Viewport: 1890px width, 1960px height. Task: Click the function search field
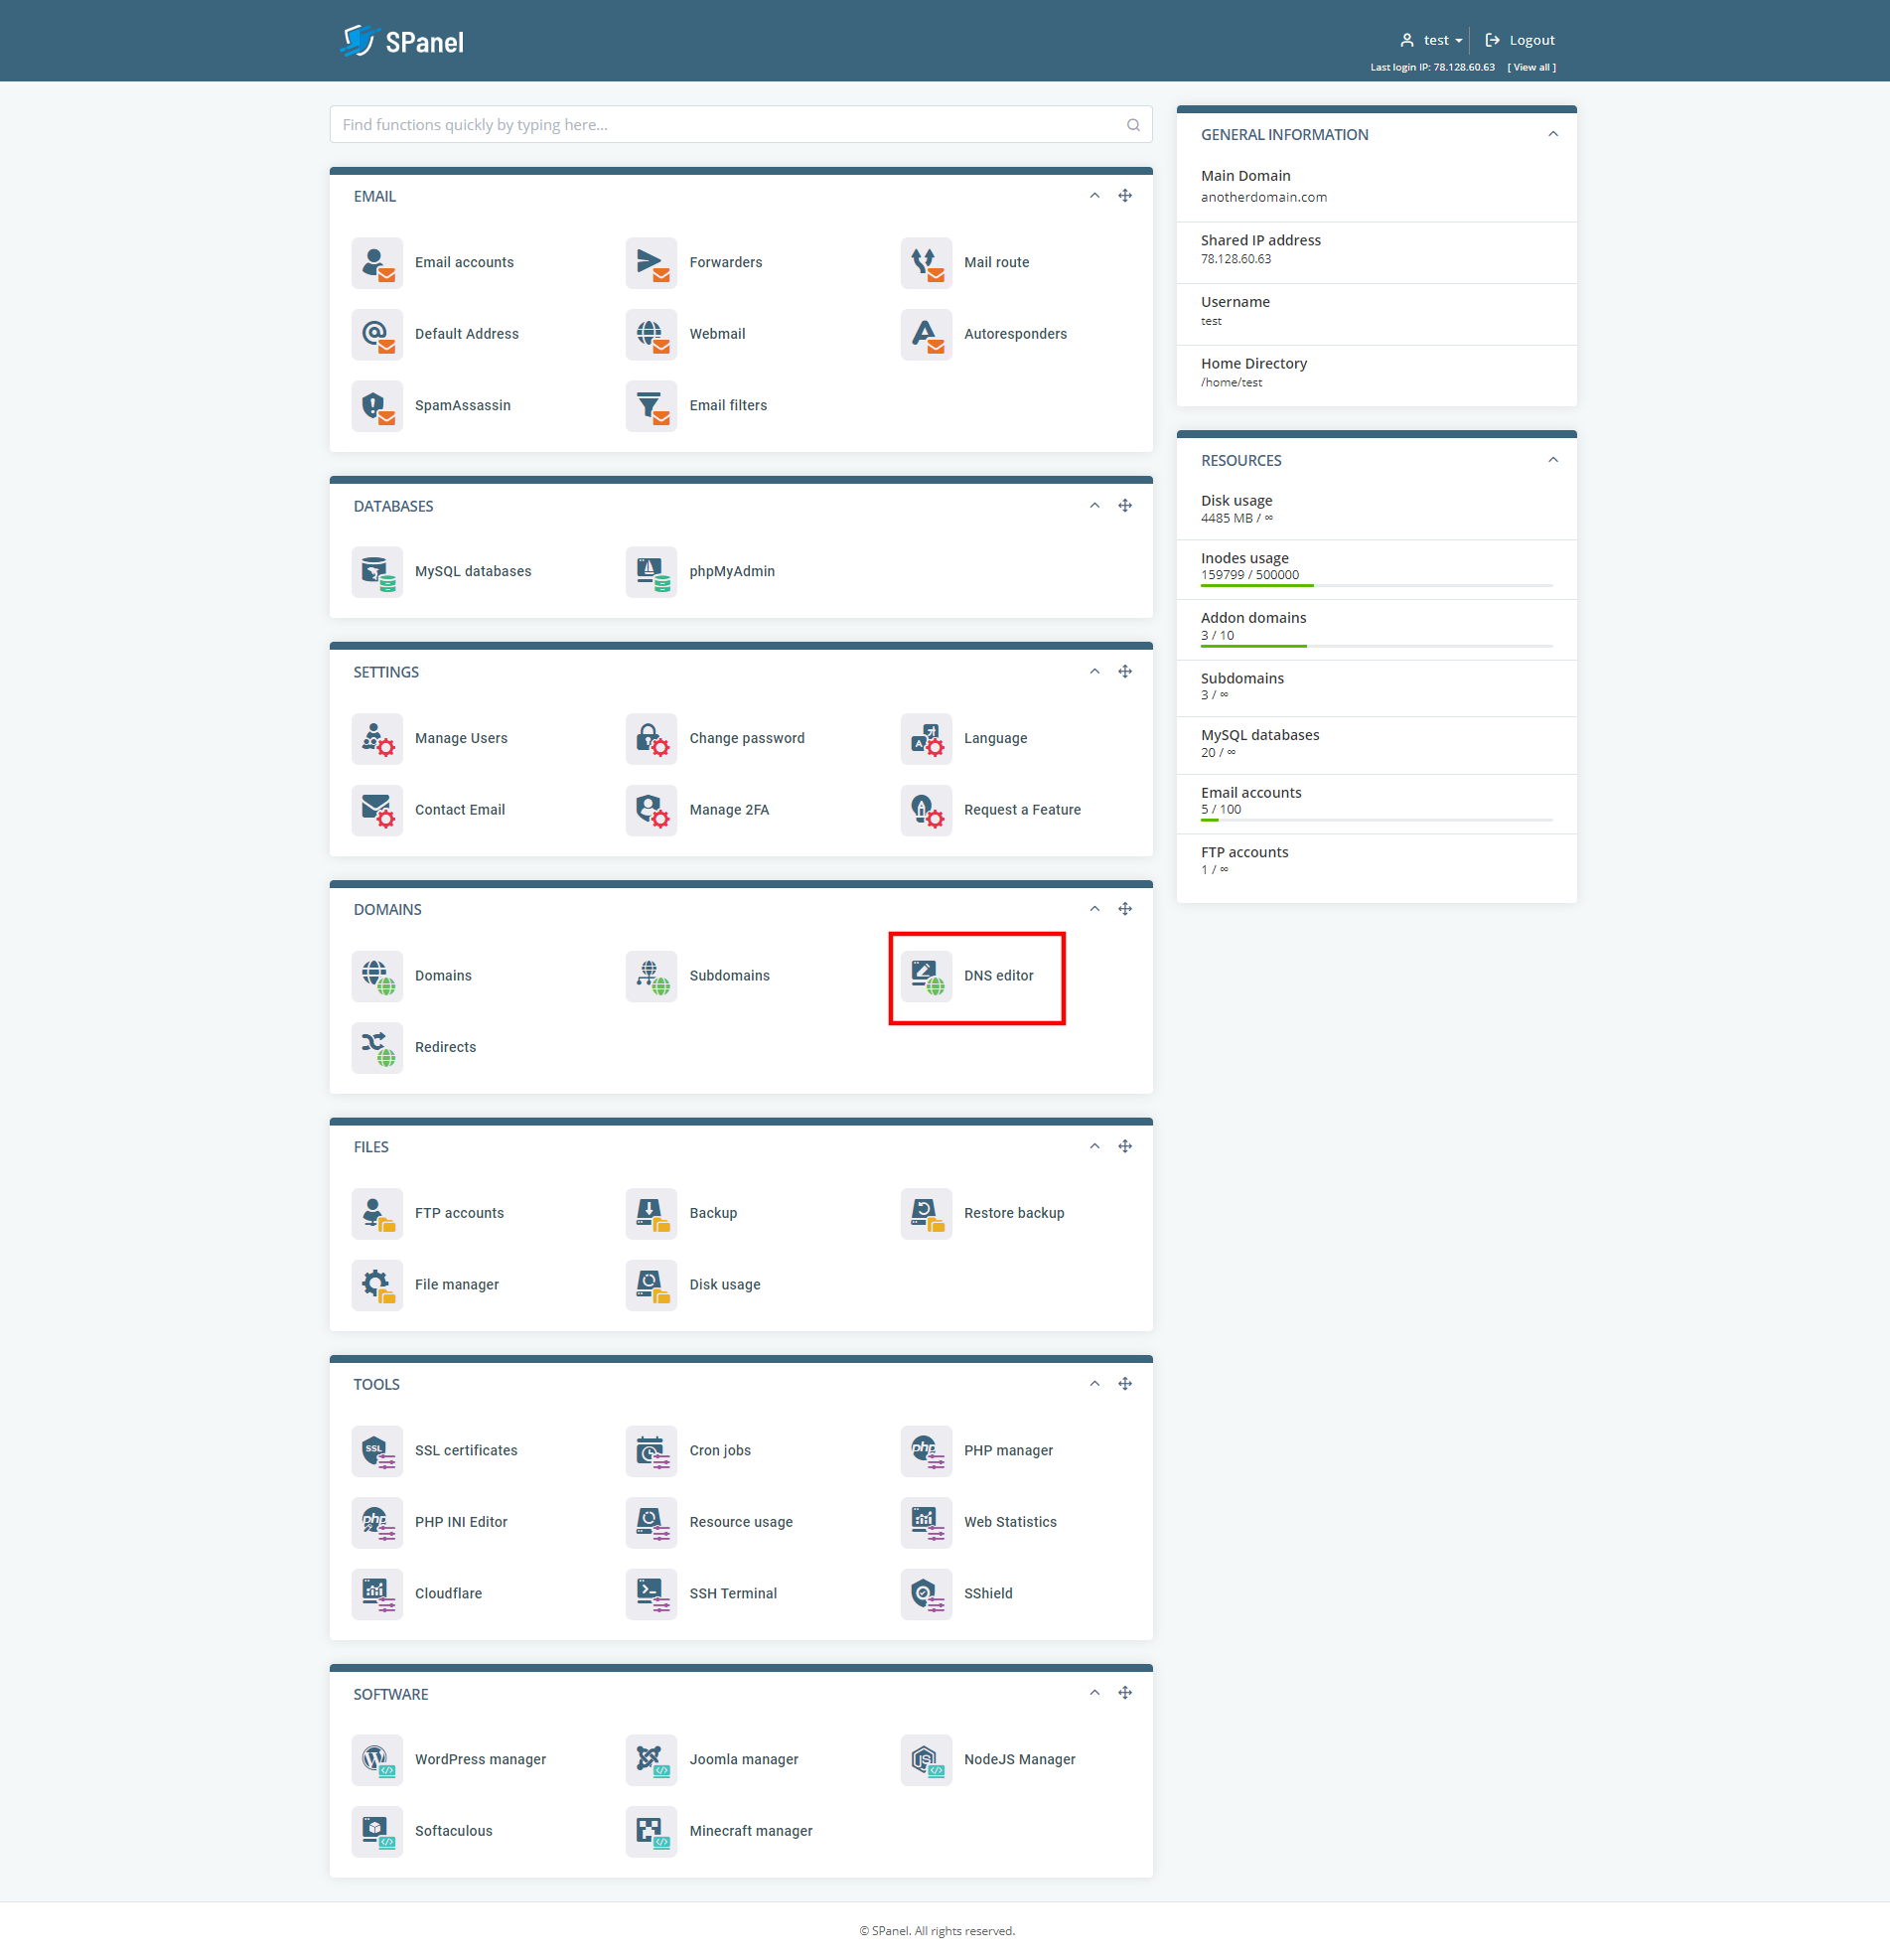coord(740,124)
